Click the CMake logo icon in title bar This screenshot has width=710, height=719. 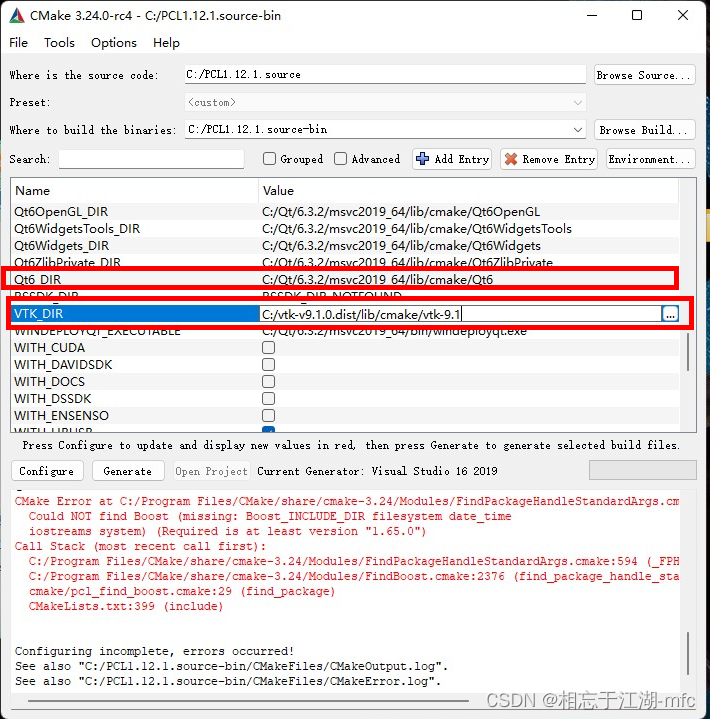pyautogui.click(x=17, y=16)
